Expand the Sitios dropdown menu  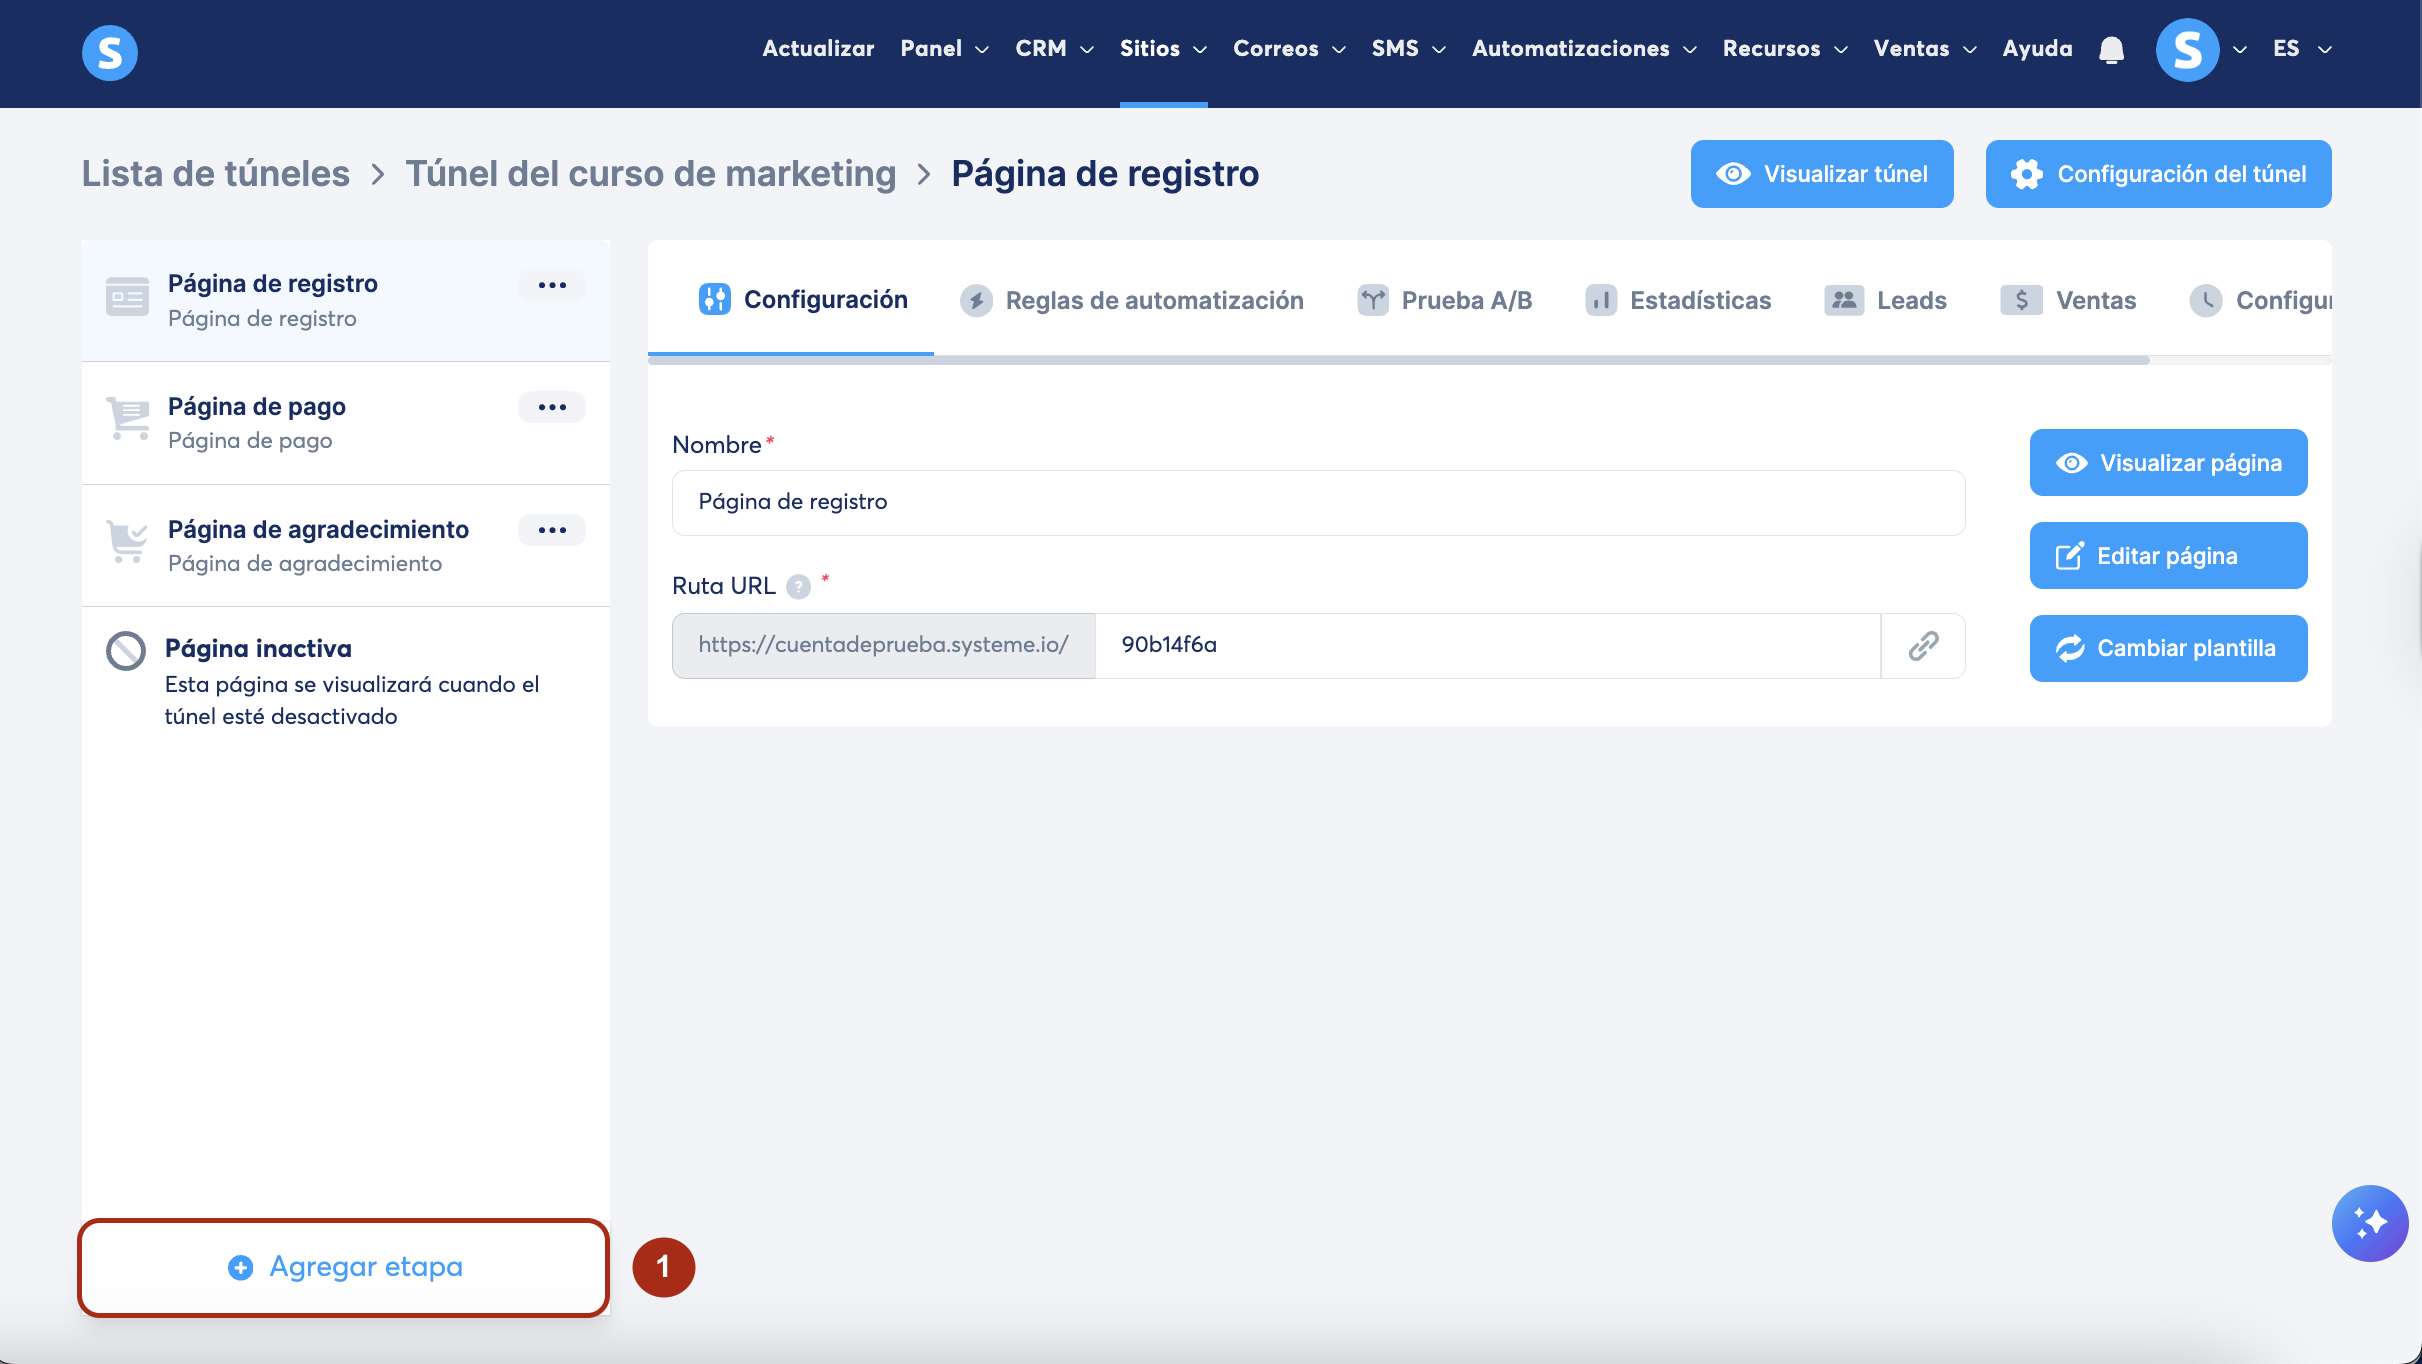(1163, 49)
